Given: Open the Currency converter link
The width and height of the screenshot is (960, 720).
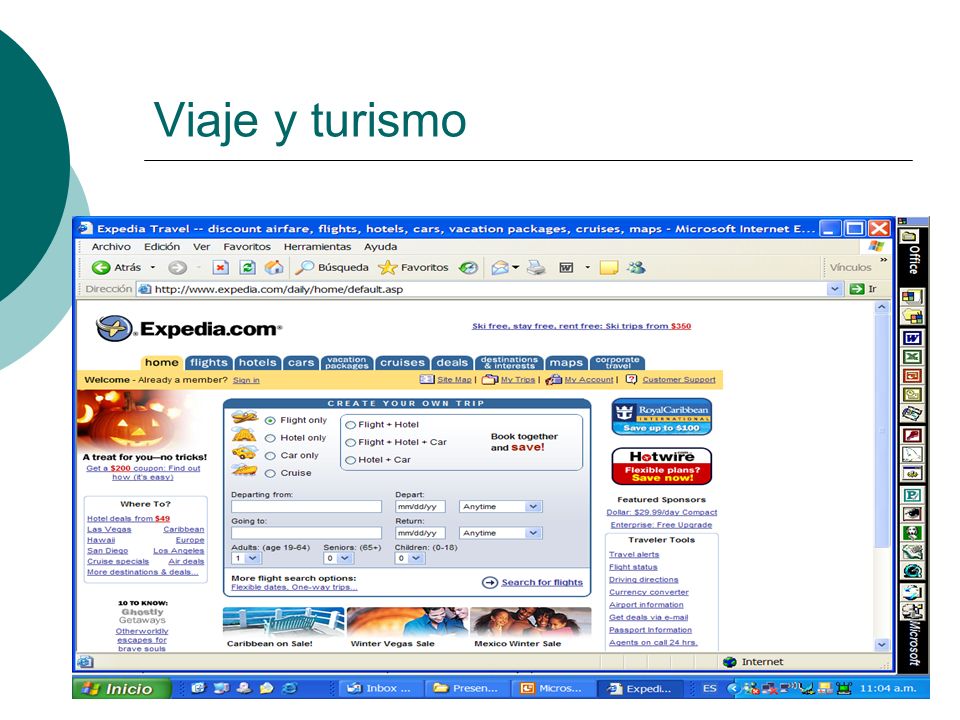Looking at the screenshot, I should 649,592.
